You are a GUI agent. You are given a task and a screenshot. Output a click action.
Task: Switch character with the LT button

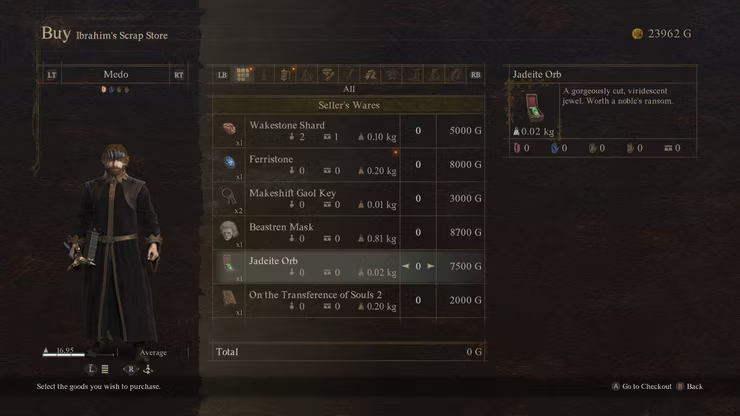pyautogui.click(x=52, y=75)
